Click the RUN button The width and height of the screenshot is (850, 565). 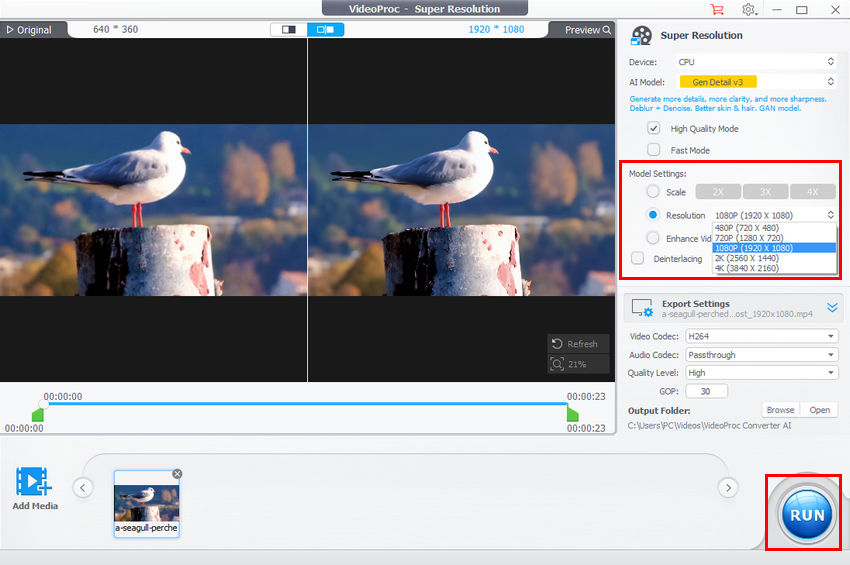[x=807, y=514]
